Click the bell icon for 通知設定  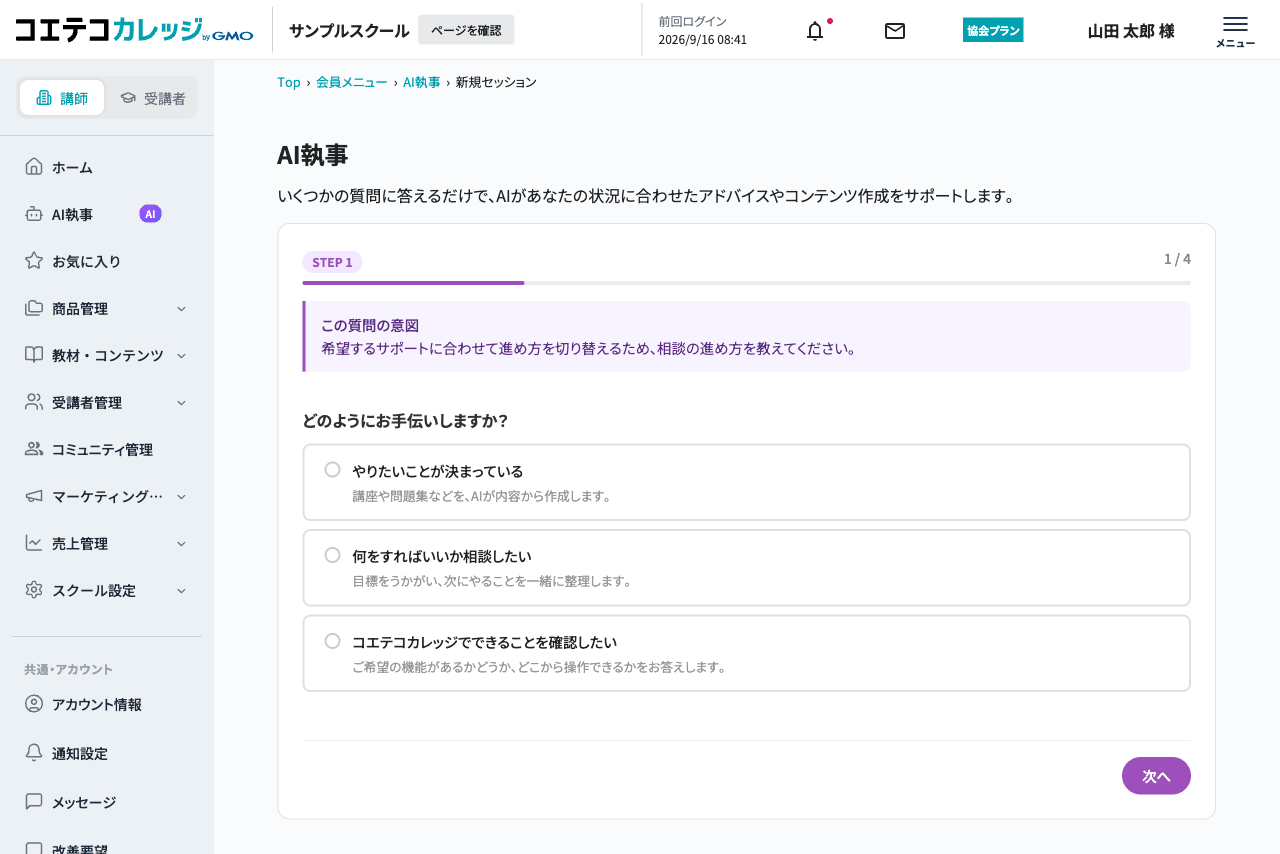(x=34, y=752)
